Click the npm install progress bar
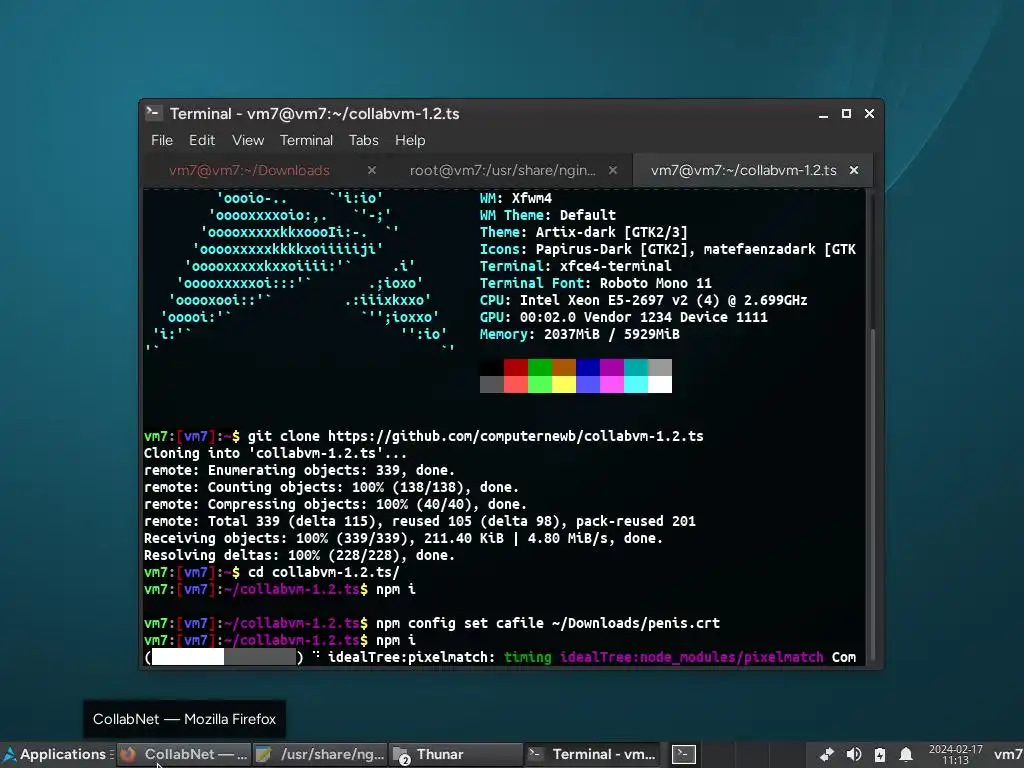 coord(223,657)
